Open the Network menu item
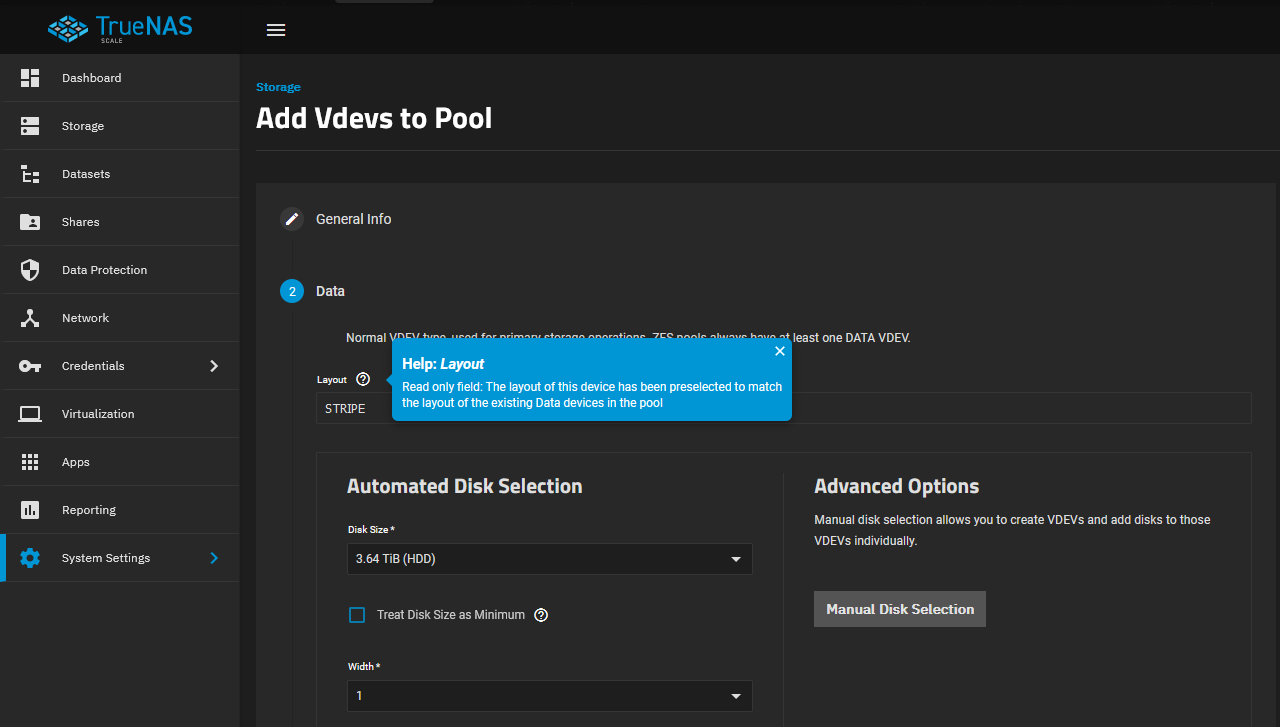 coord(120,318)
